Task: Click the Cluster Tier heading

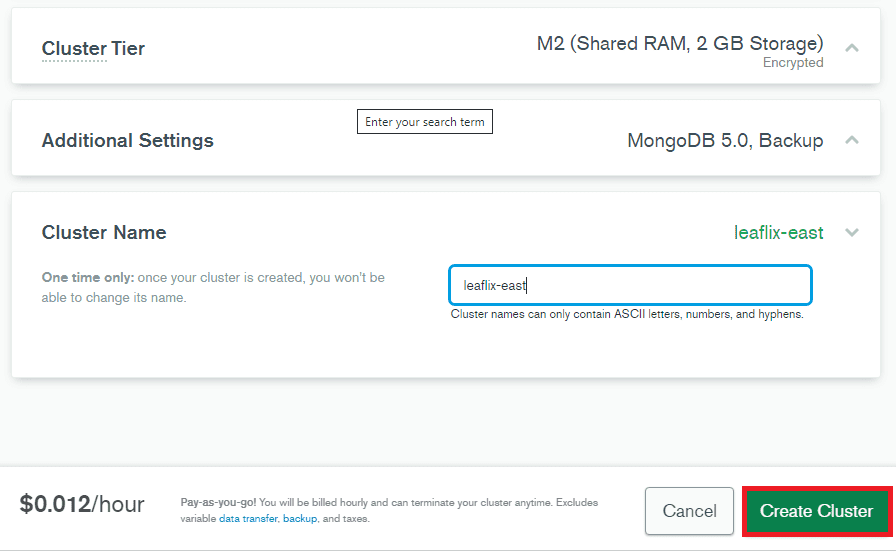Action: (x=93, y=49)
